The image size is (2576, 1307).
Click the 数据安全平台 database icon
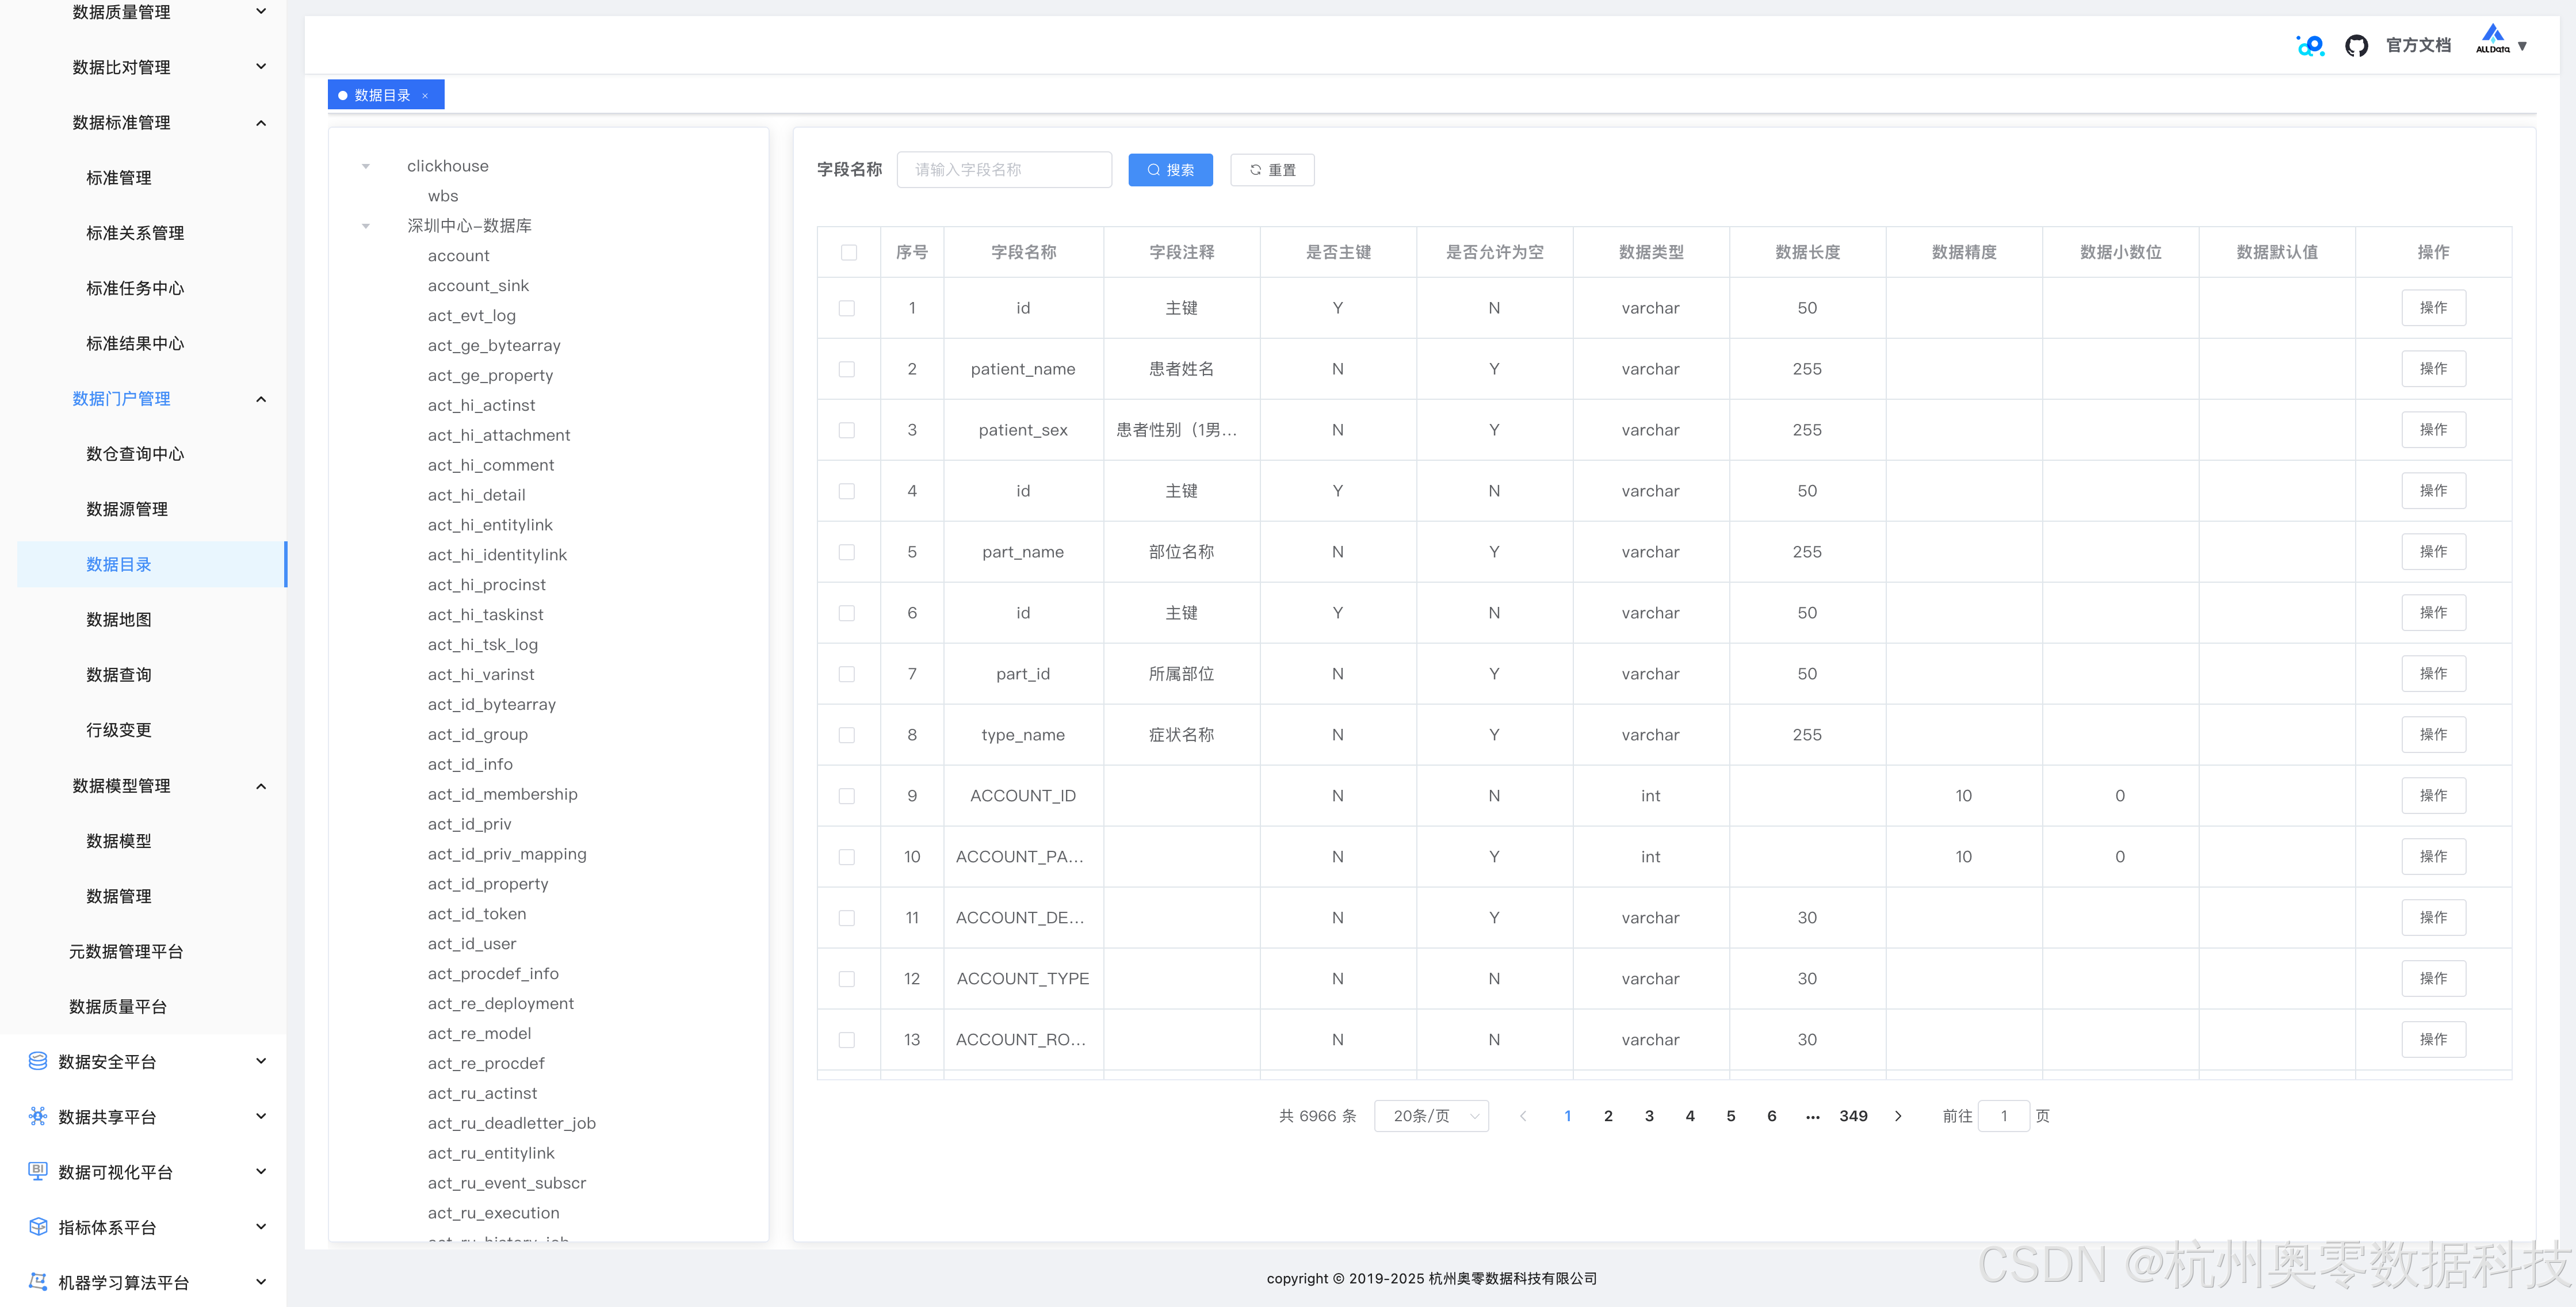[x=38, y=1061]
